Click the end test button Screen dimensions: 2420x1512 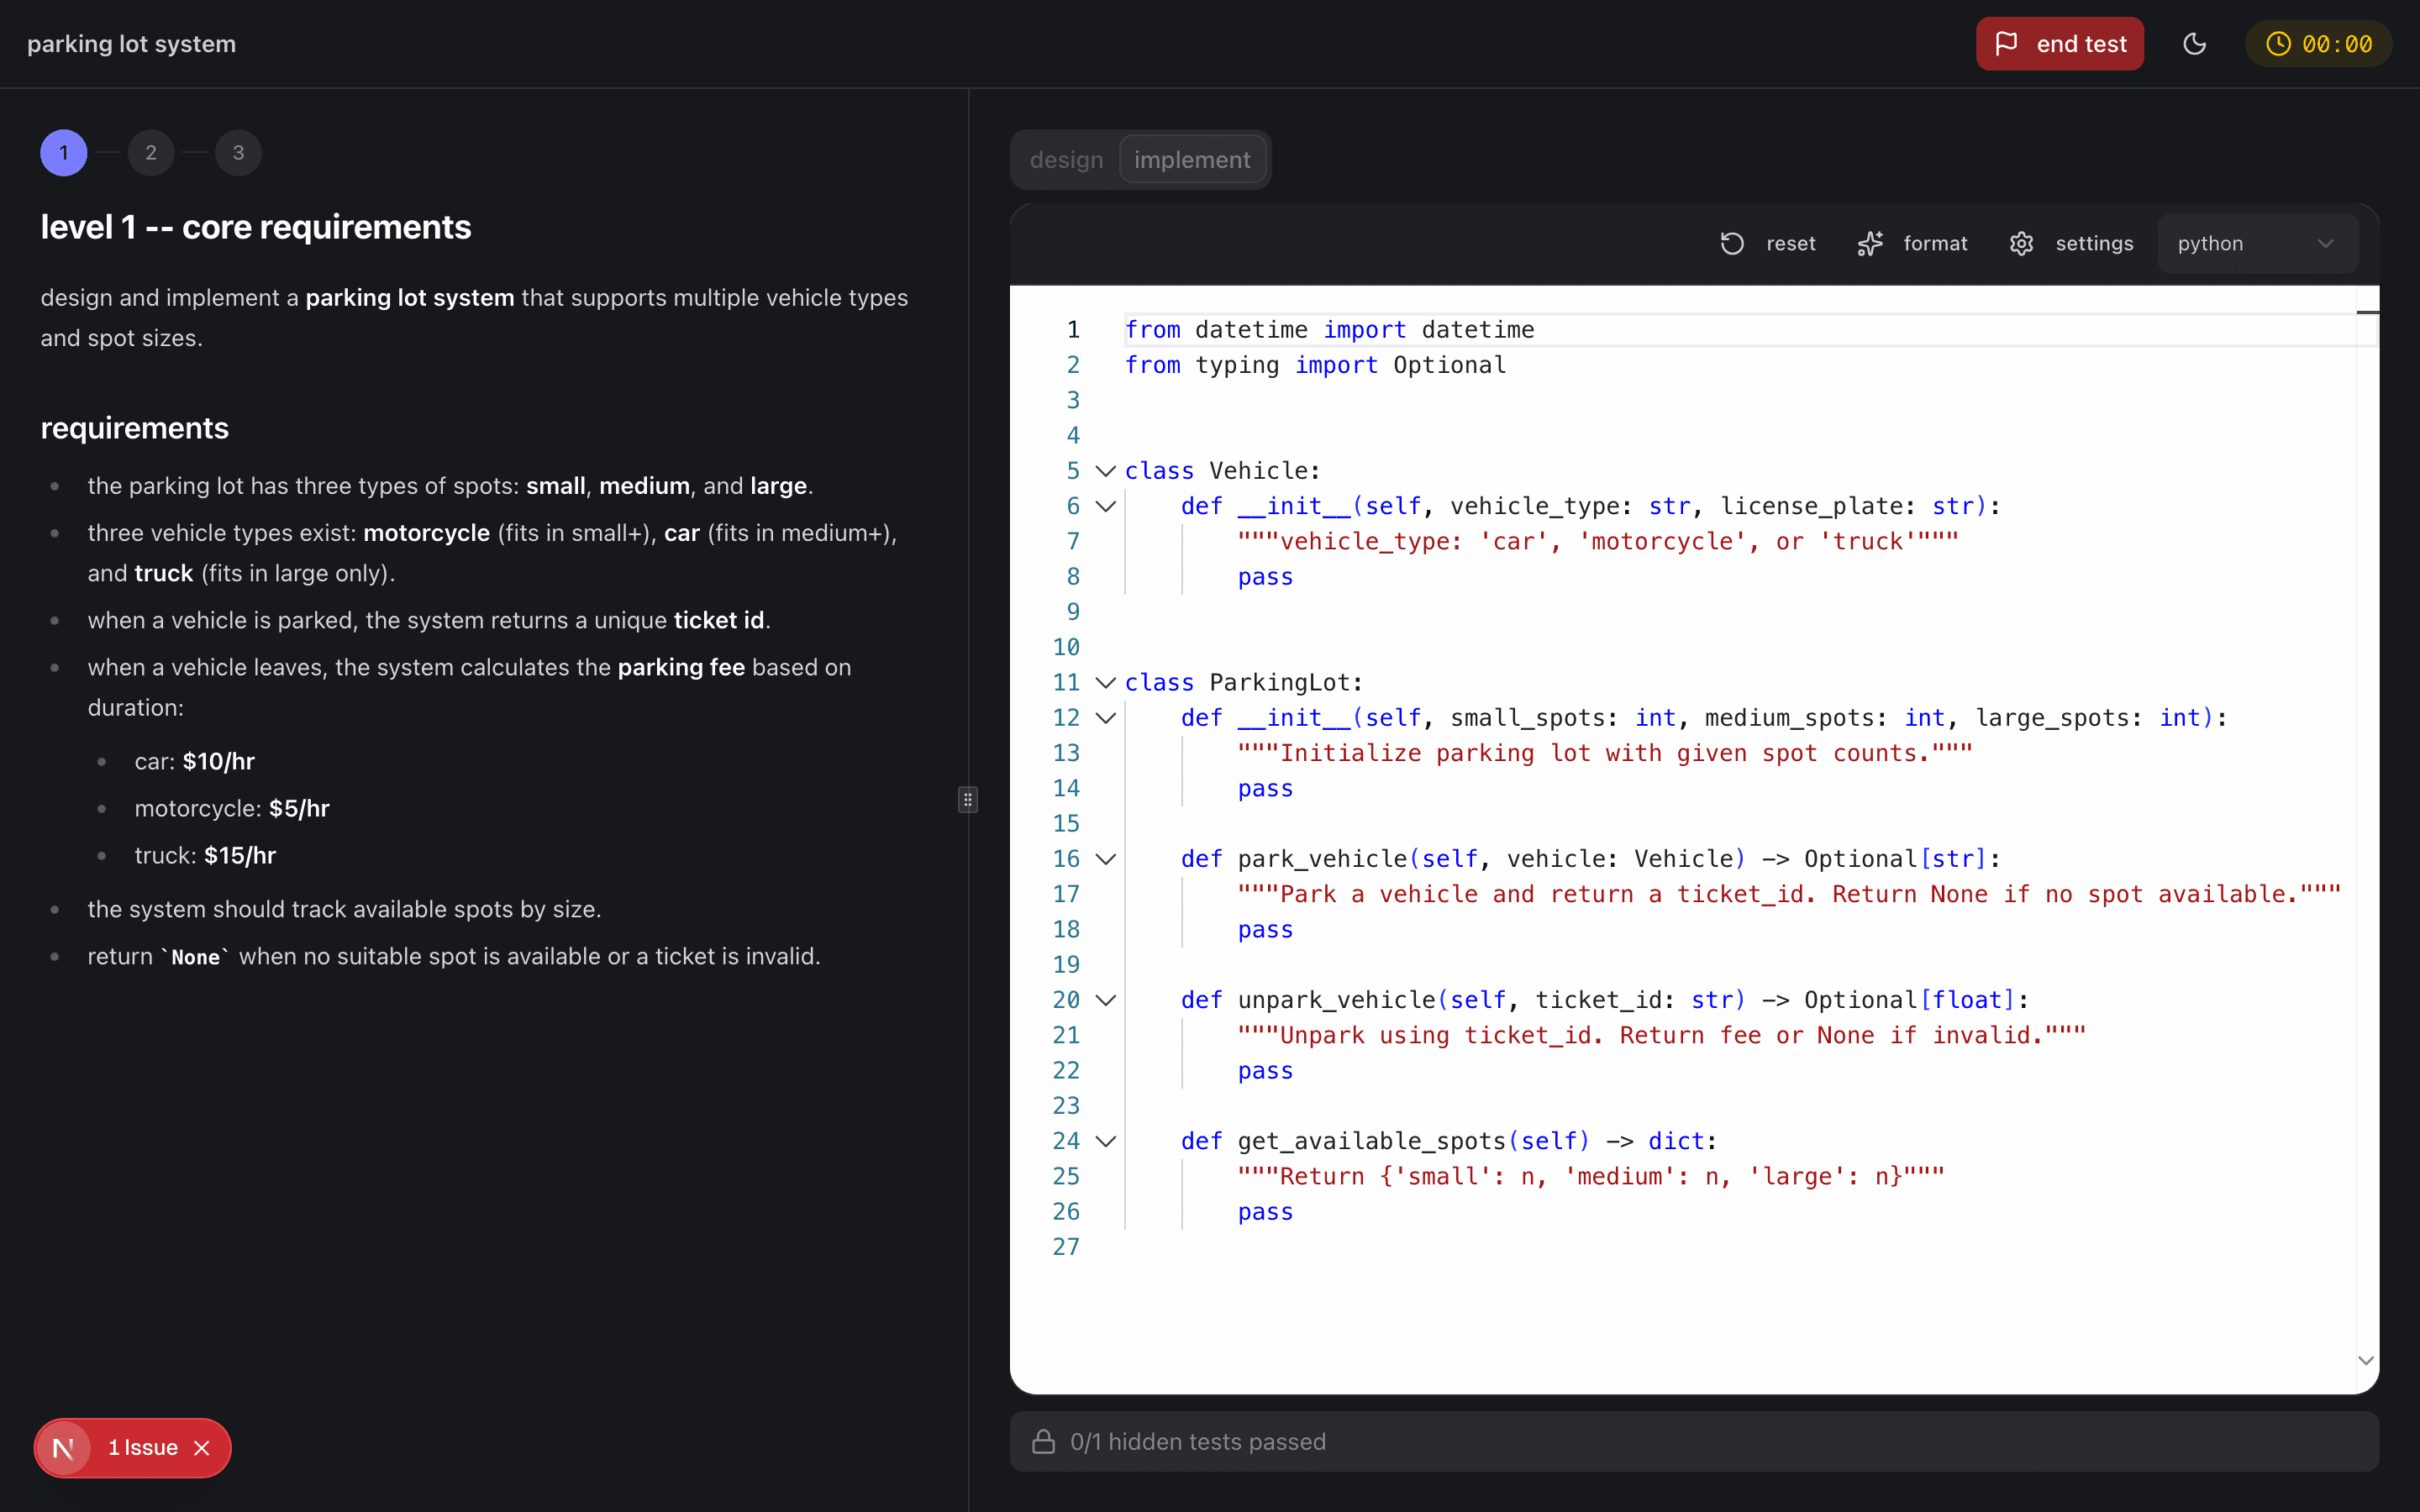click(x=2059, y=44)
